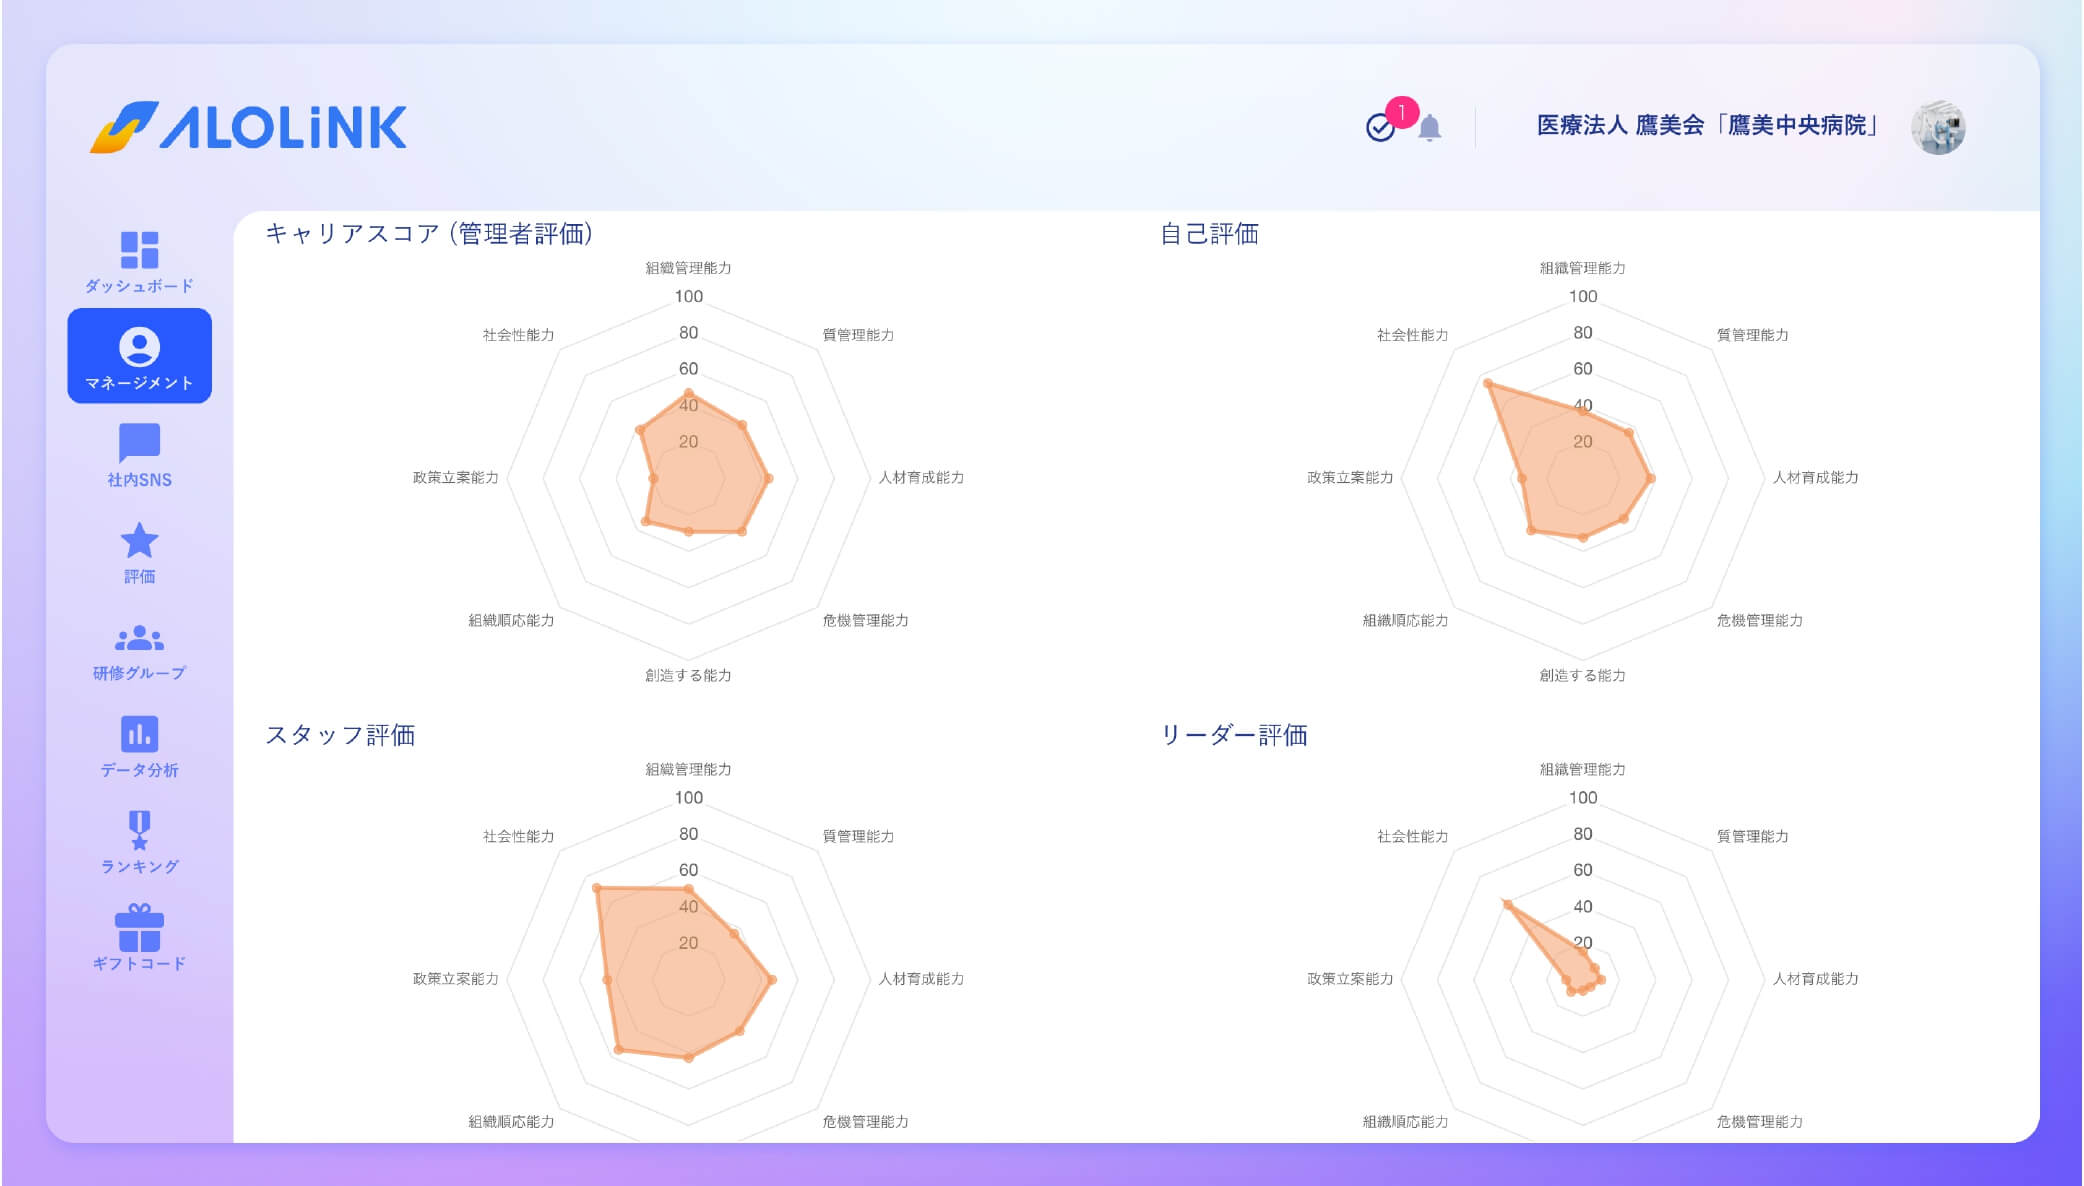
Task: Click 組織管理能力 label on 自己評価 chart
Action: 1581,268
